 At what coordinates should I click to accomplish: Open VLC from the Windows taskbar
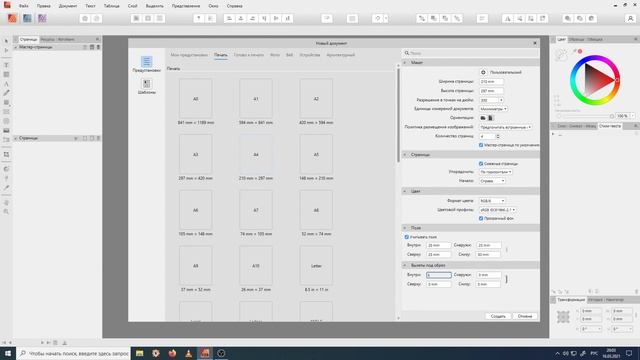pyautogui.click(x=189, y=353)
